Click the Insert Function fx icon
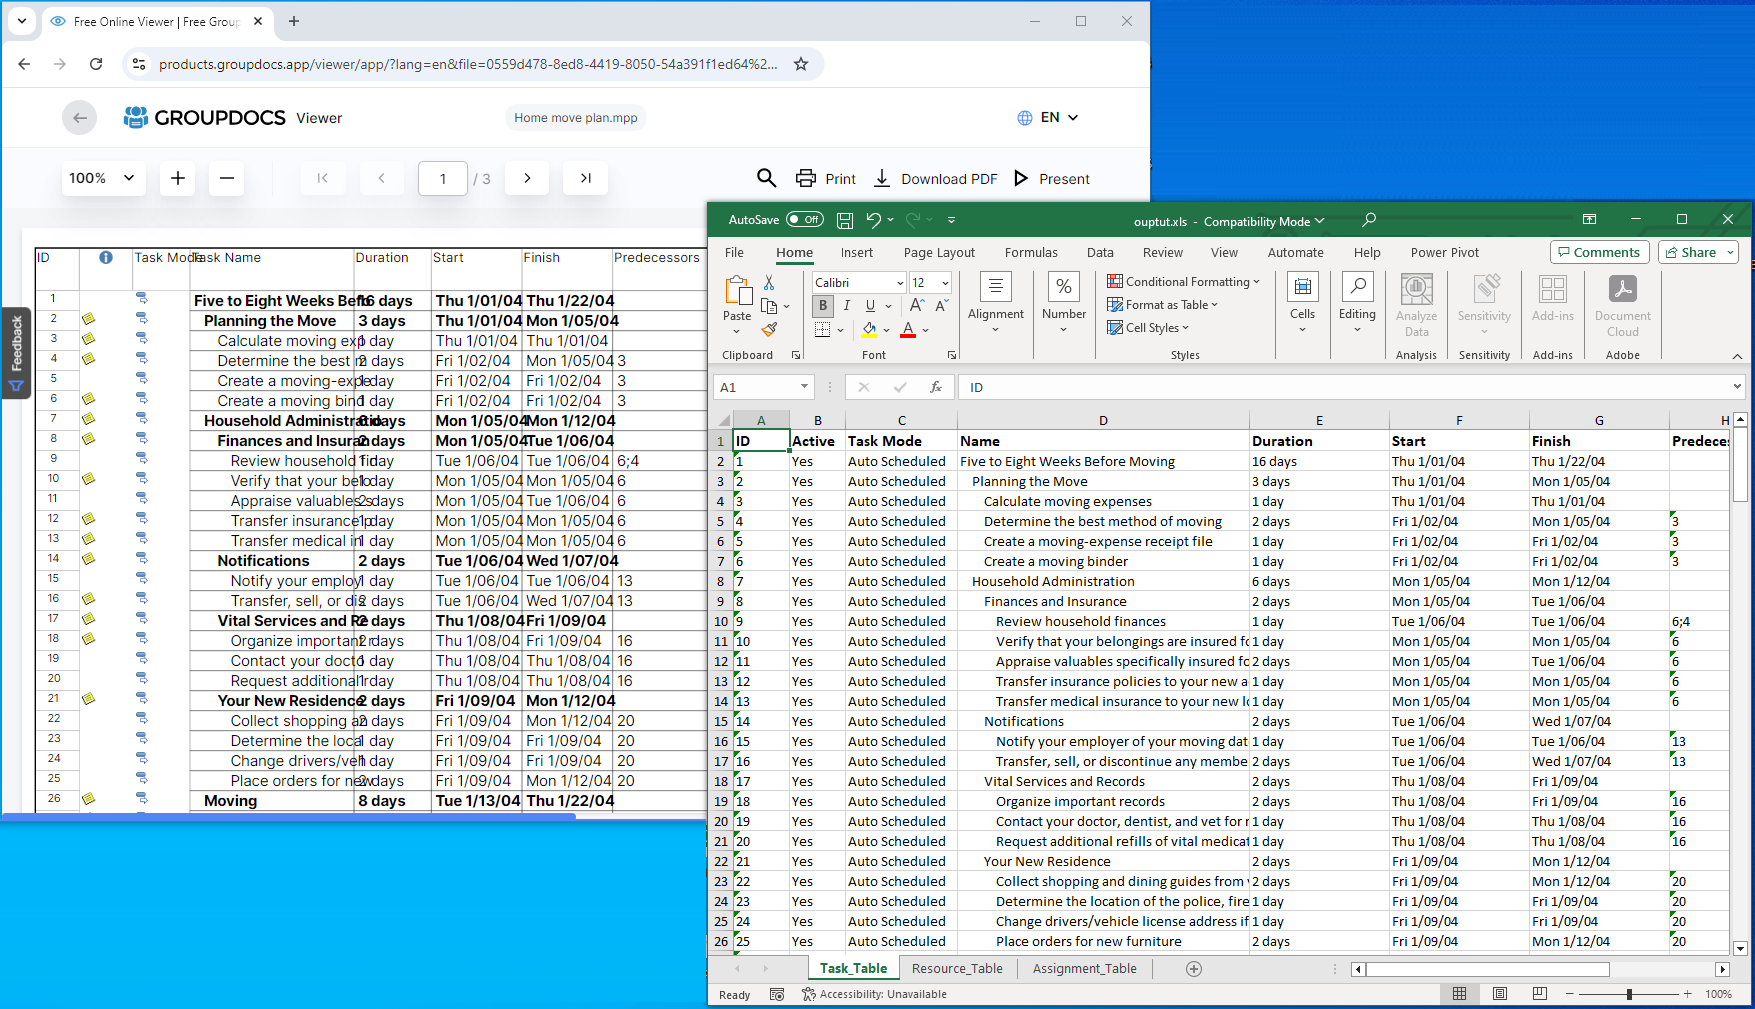Image resolution: width=1755 pixels, height=1009 pixels. [936, 387]
